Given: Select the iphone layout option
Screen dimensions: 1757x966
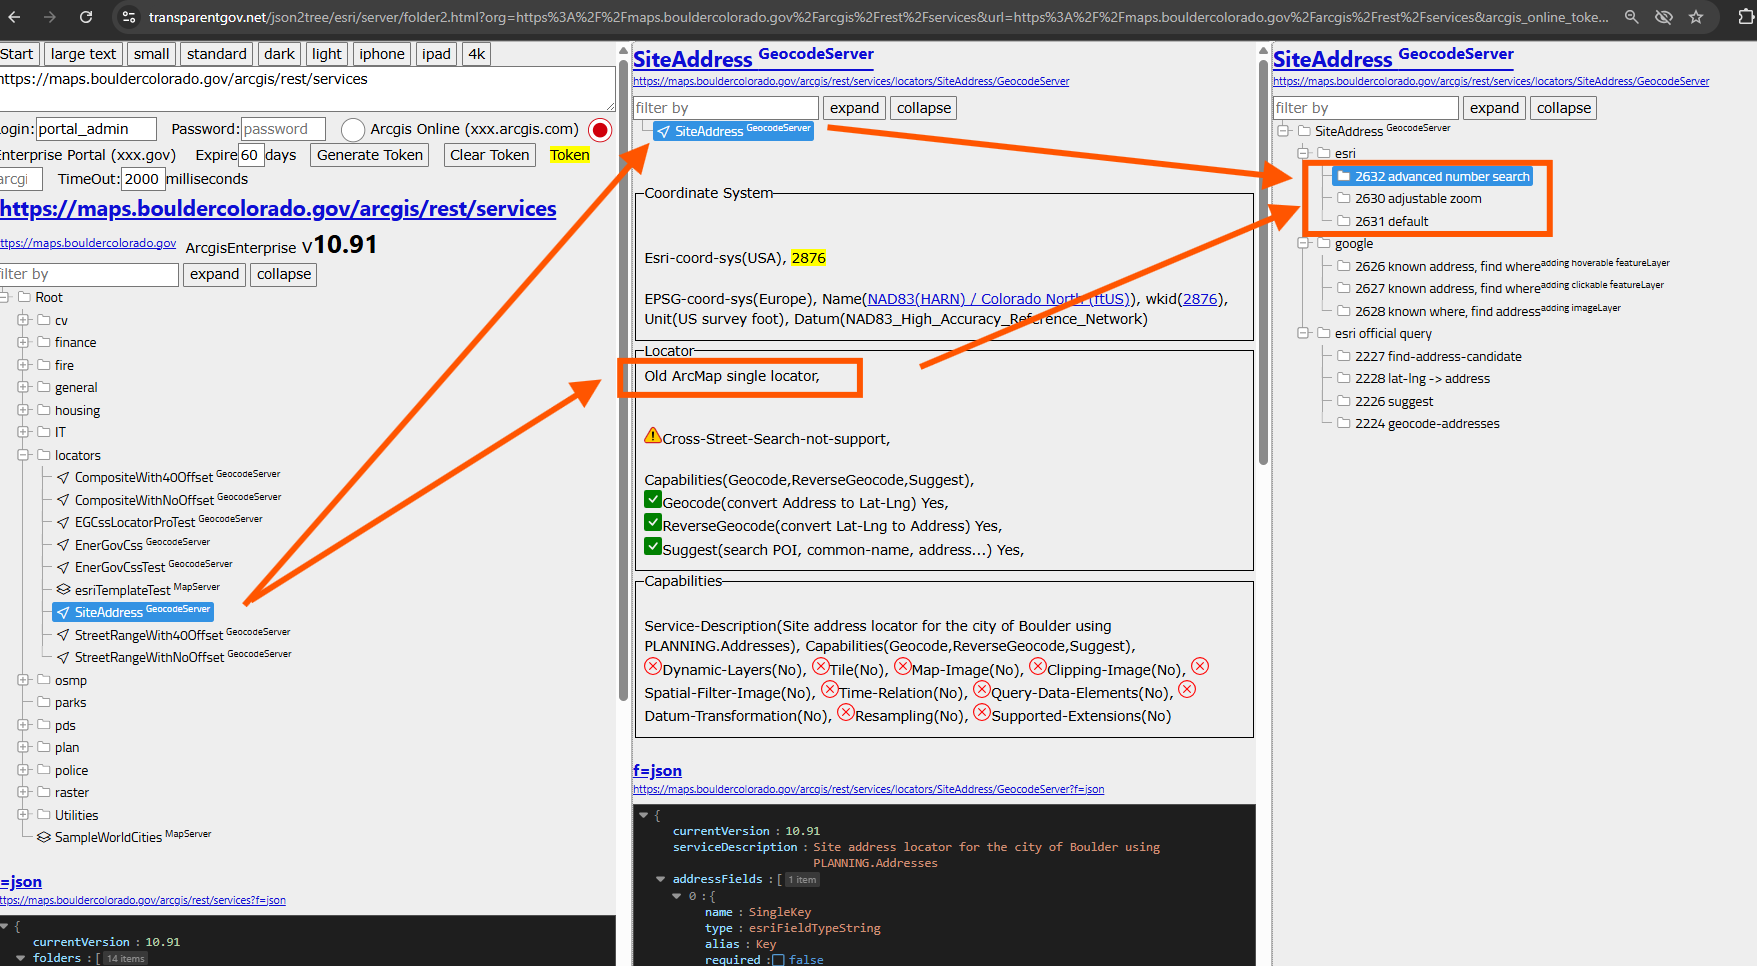Looking at the screenshot, I should point(381,54).
